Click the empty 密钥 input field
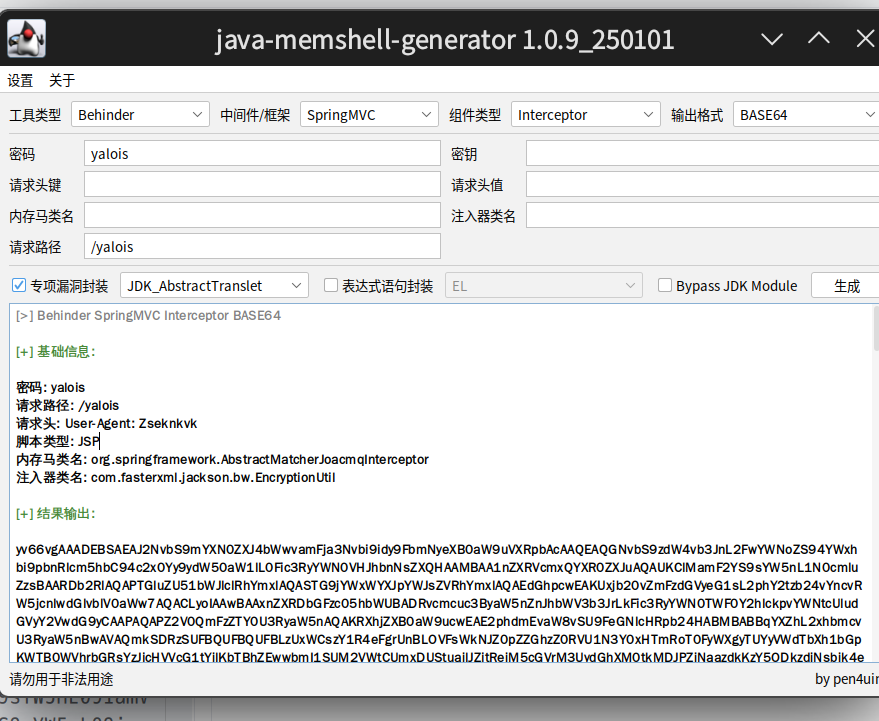This screenshot has width=879, height=721. pos(702,154)
